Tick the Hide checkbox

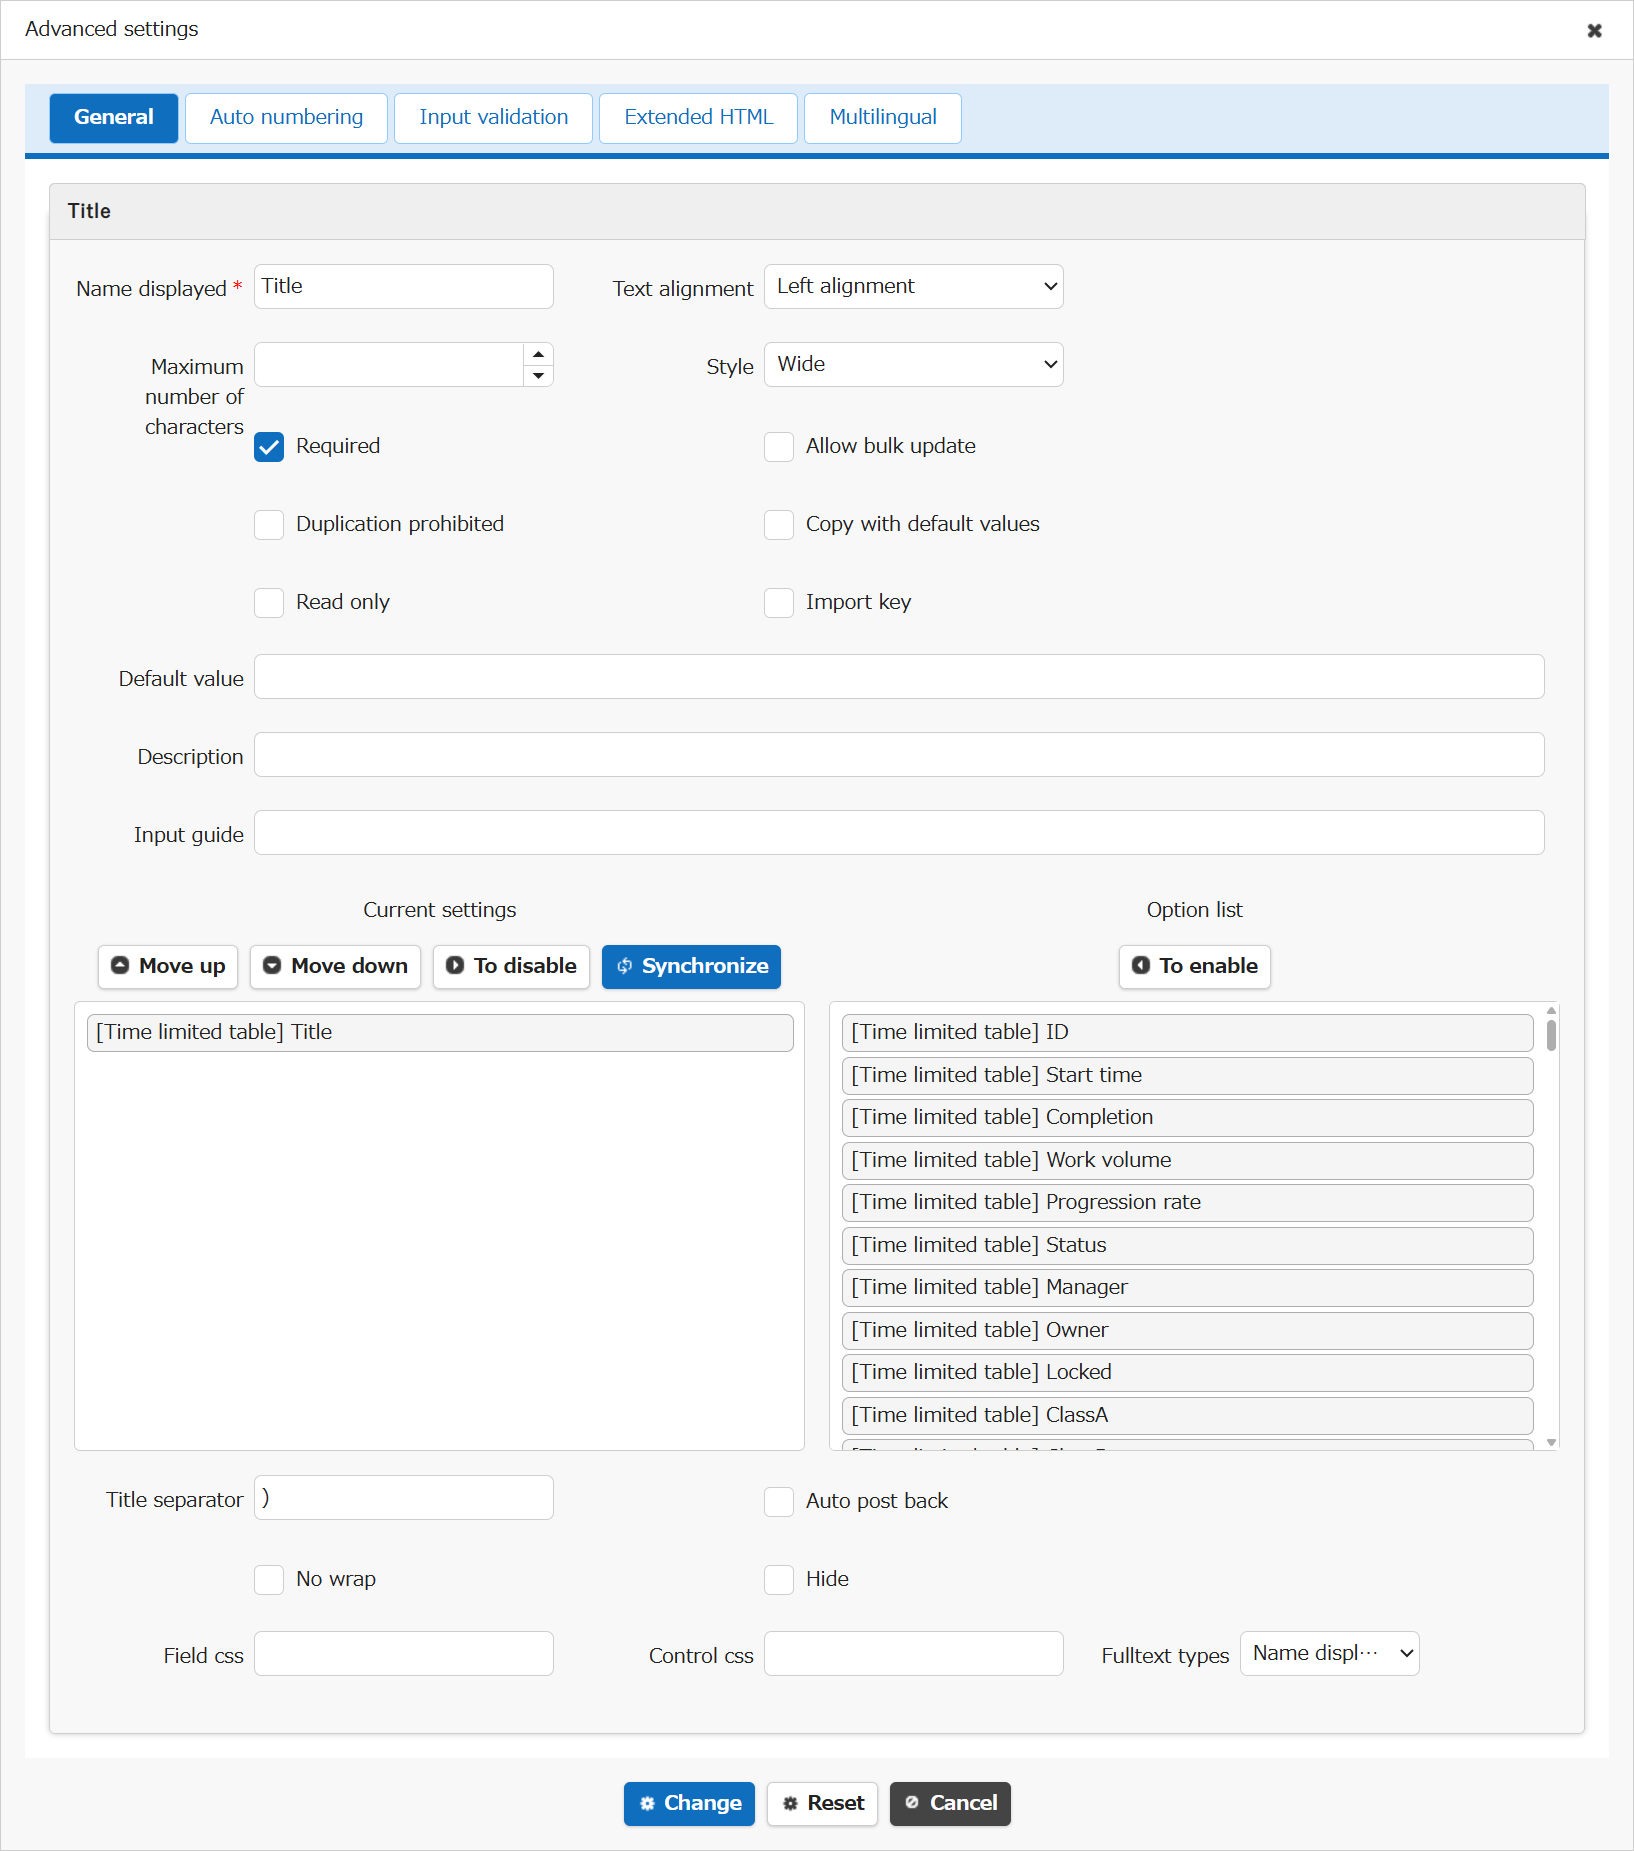click(779, 1580)
